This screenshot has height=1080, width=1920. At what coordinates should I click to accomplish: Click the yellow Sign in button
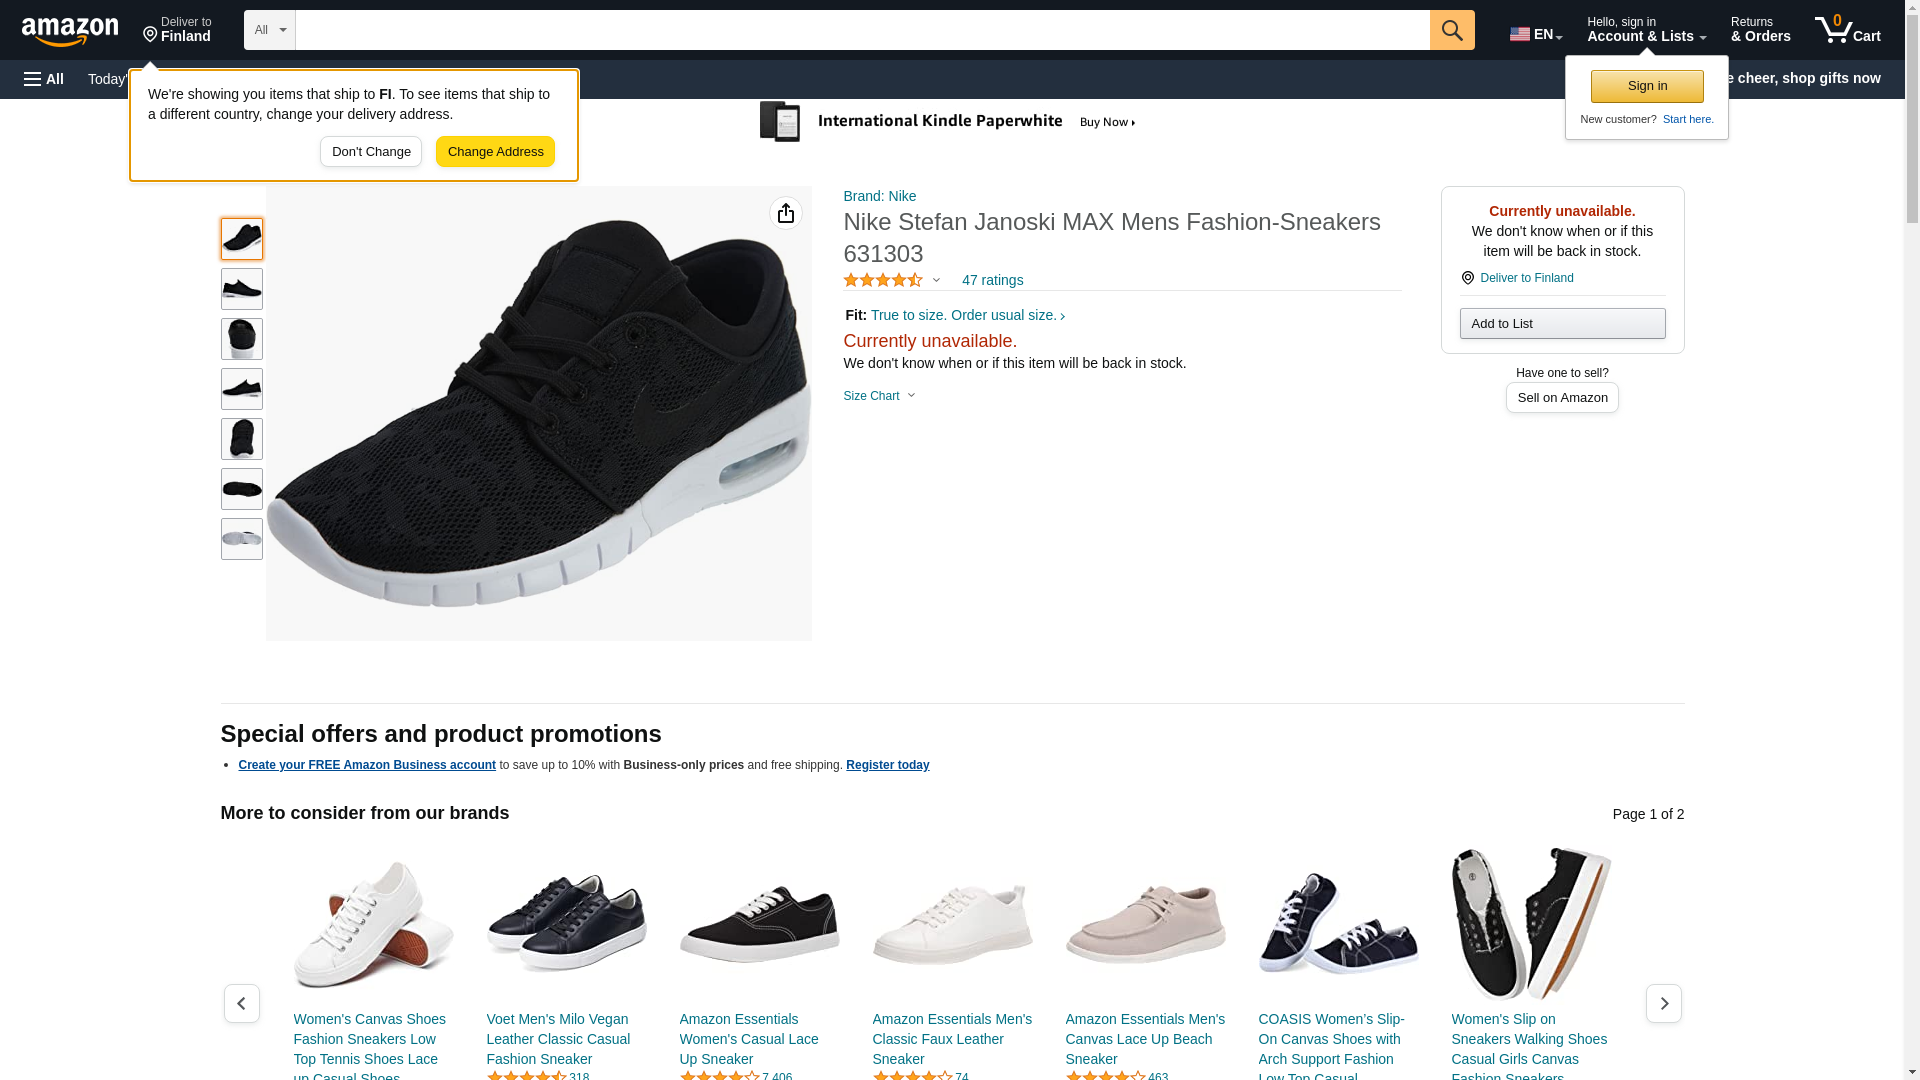pyautogui.click(x=1647, y=86)
